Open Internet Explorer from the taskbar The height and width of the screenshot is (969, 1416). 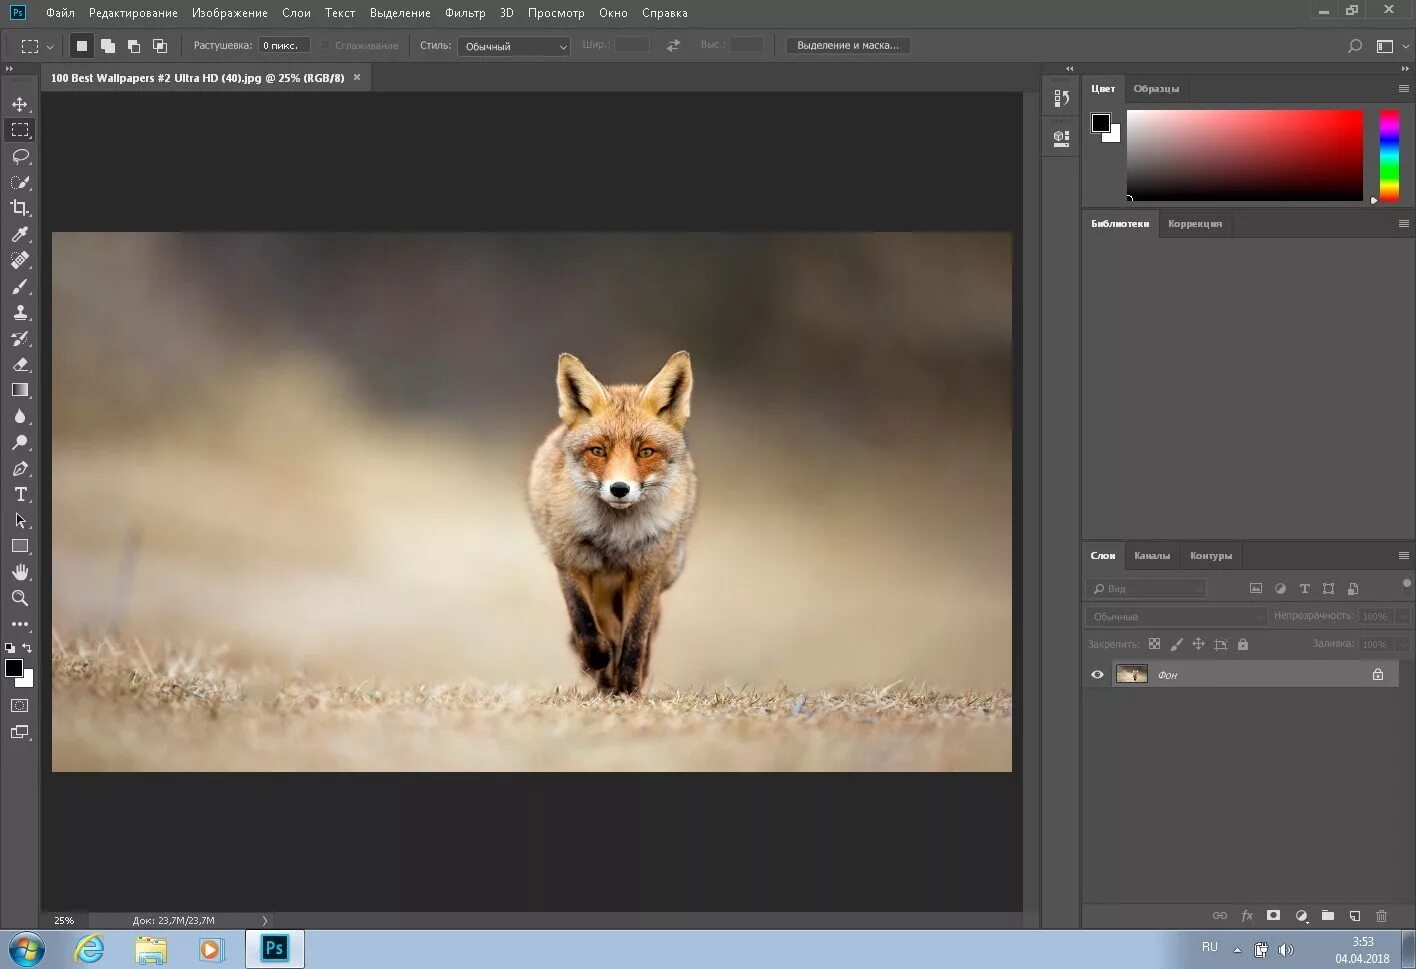(90, 949)
